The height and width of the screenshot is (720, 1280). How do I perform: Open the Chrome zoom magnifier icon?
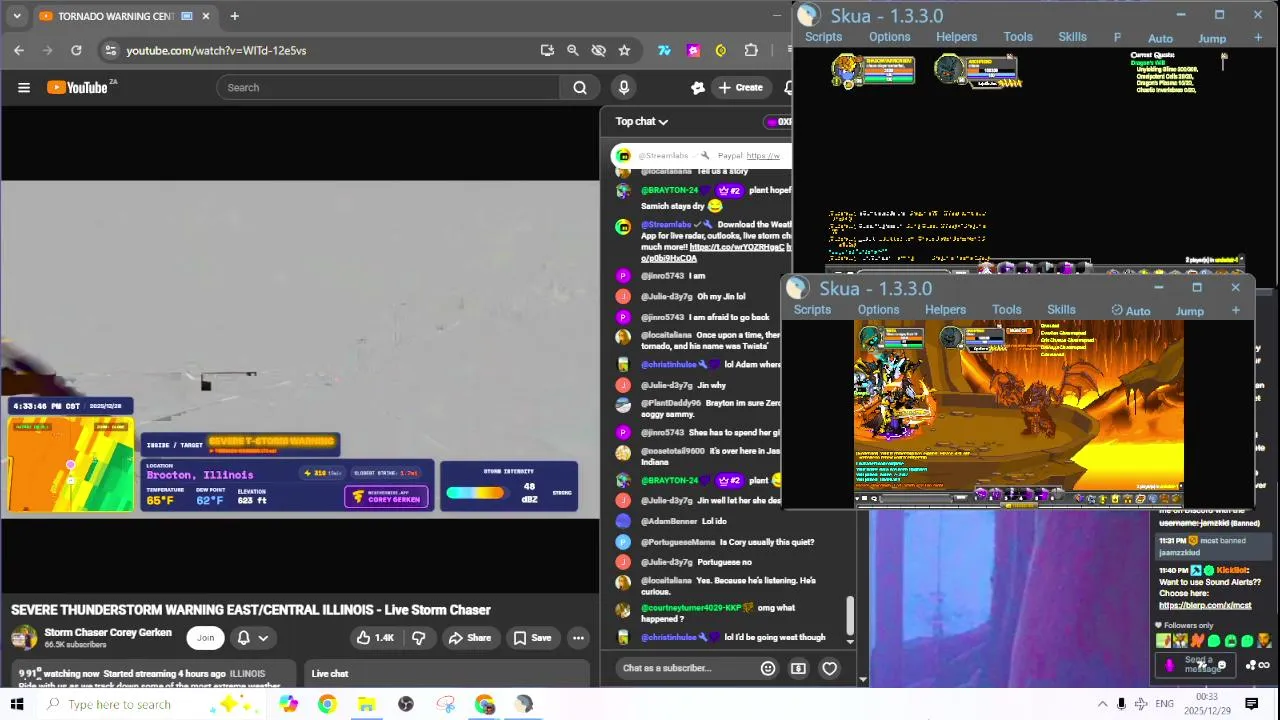tap(572, 50)
